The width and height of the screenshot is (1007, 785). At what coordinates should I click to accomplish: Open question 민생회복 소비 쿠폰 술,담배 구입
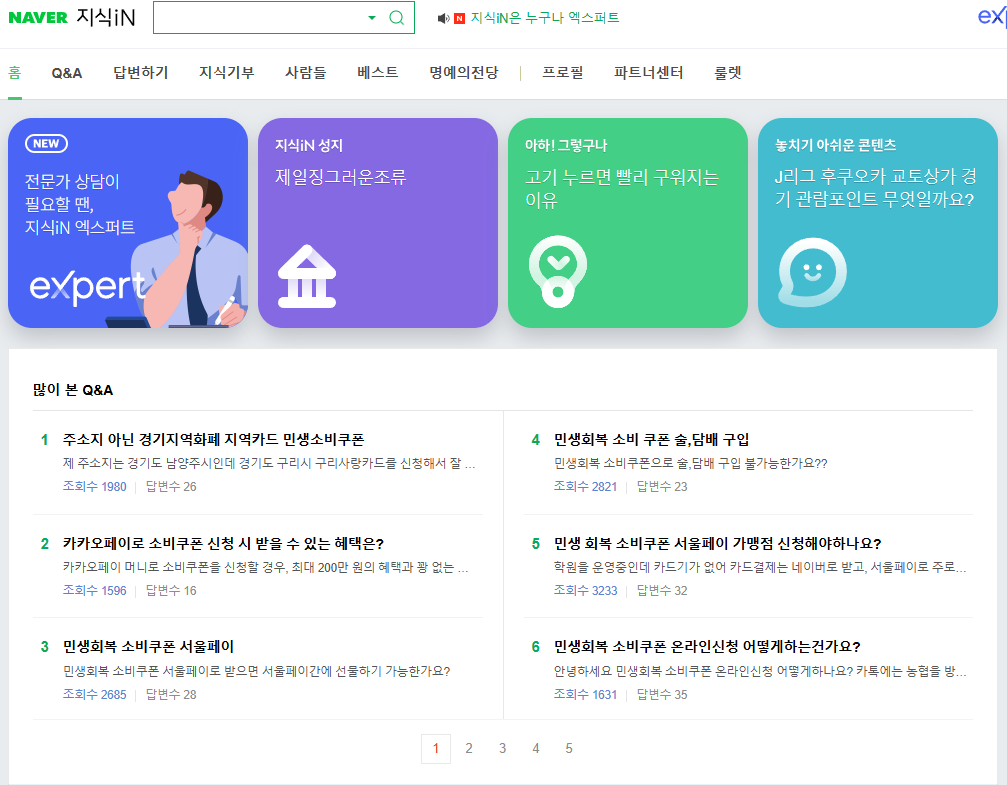(x=651, y=439)
